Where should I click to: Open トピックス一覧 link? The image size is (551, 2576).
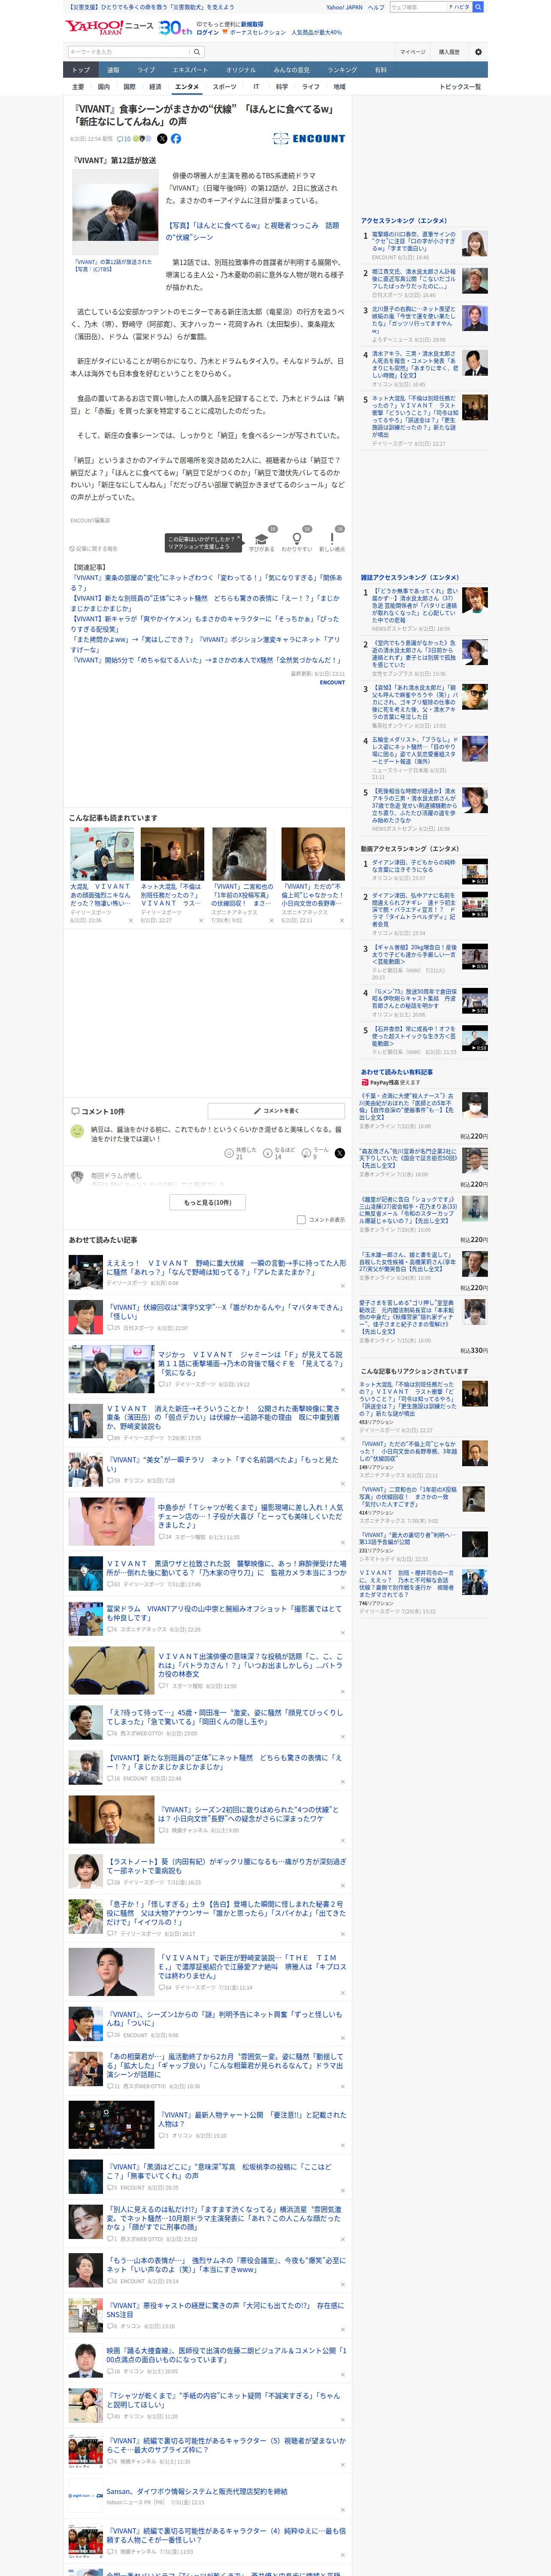click(460, 87)
